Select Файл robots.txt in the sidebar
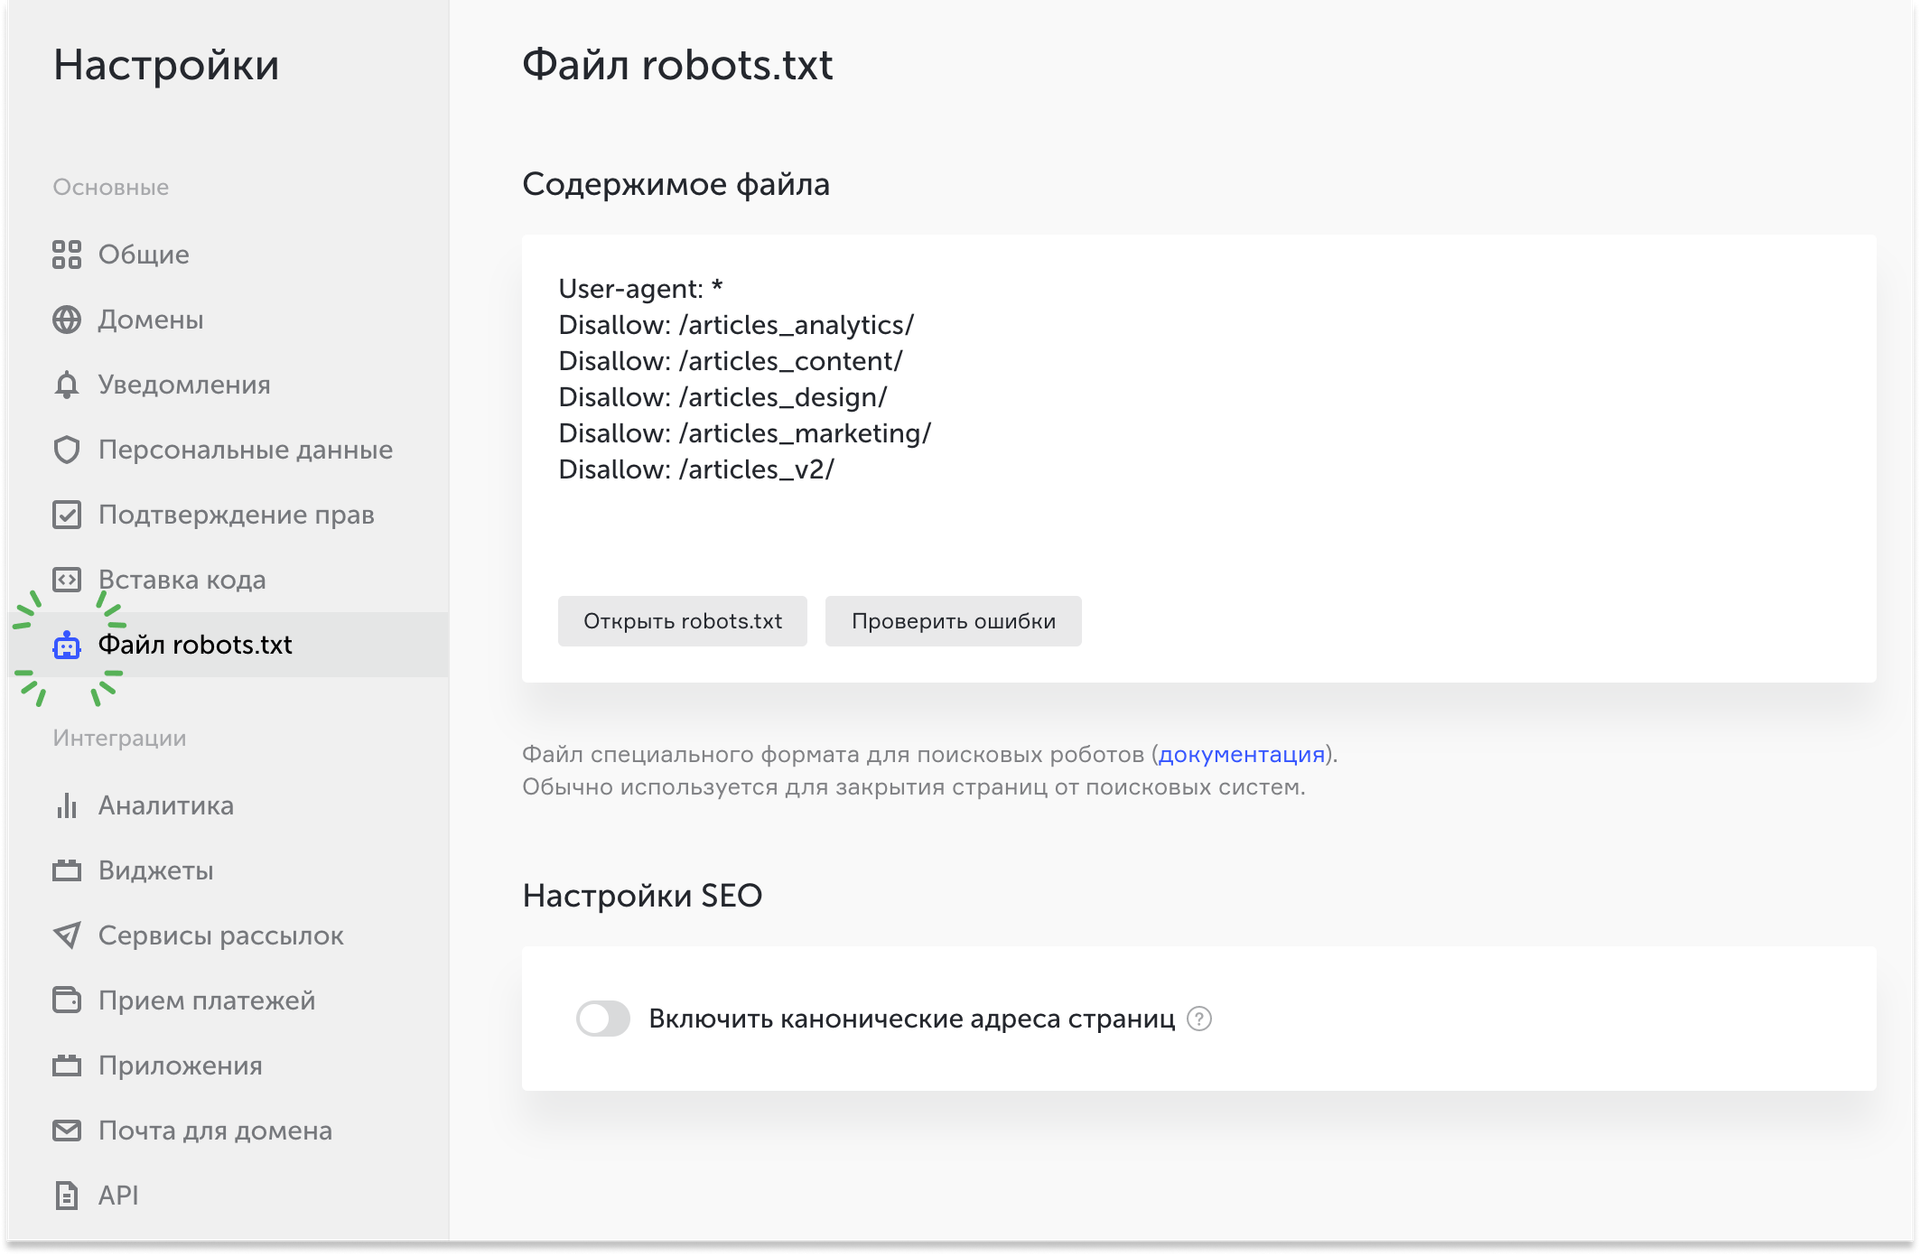 (228, 645)
